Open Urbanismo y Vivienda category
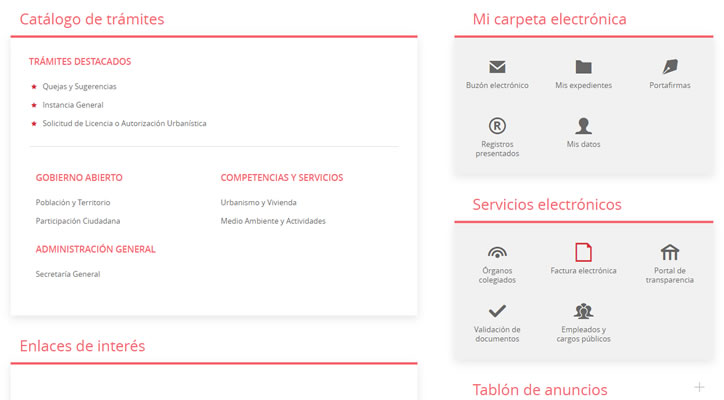Image resolution: width=724 pixels, height=400 pixels. [258, 202]
